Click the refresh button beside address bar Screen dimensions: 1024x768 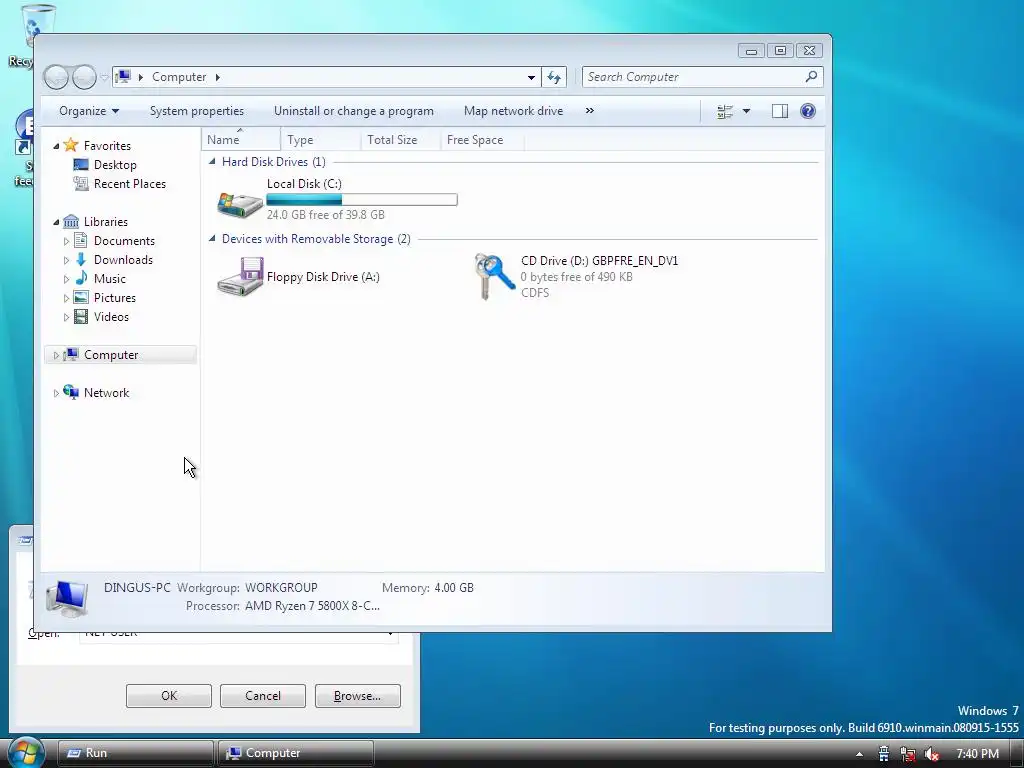pyautogui.click(x=554, y=77)
